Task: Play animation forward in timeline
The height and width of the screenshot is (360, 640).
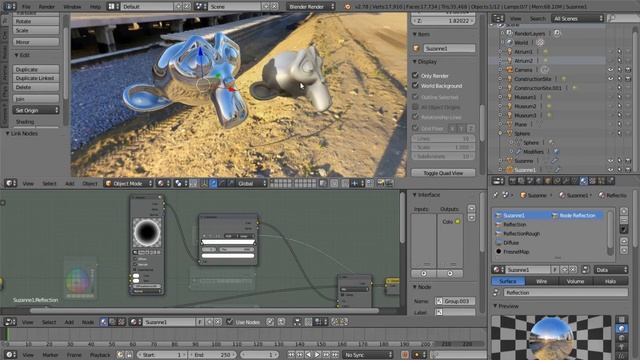Action: click(317, 355)
